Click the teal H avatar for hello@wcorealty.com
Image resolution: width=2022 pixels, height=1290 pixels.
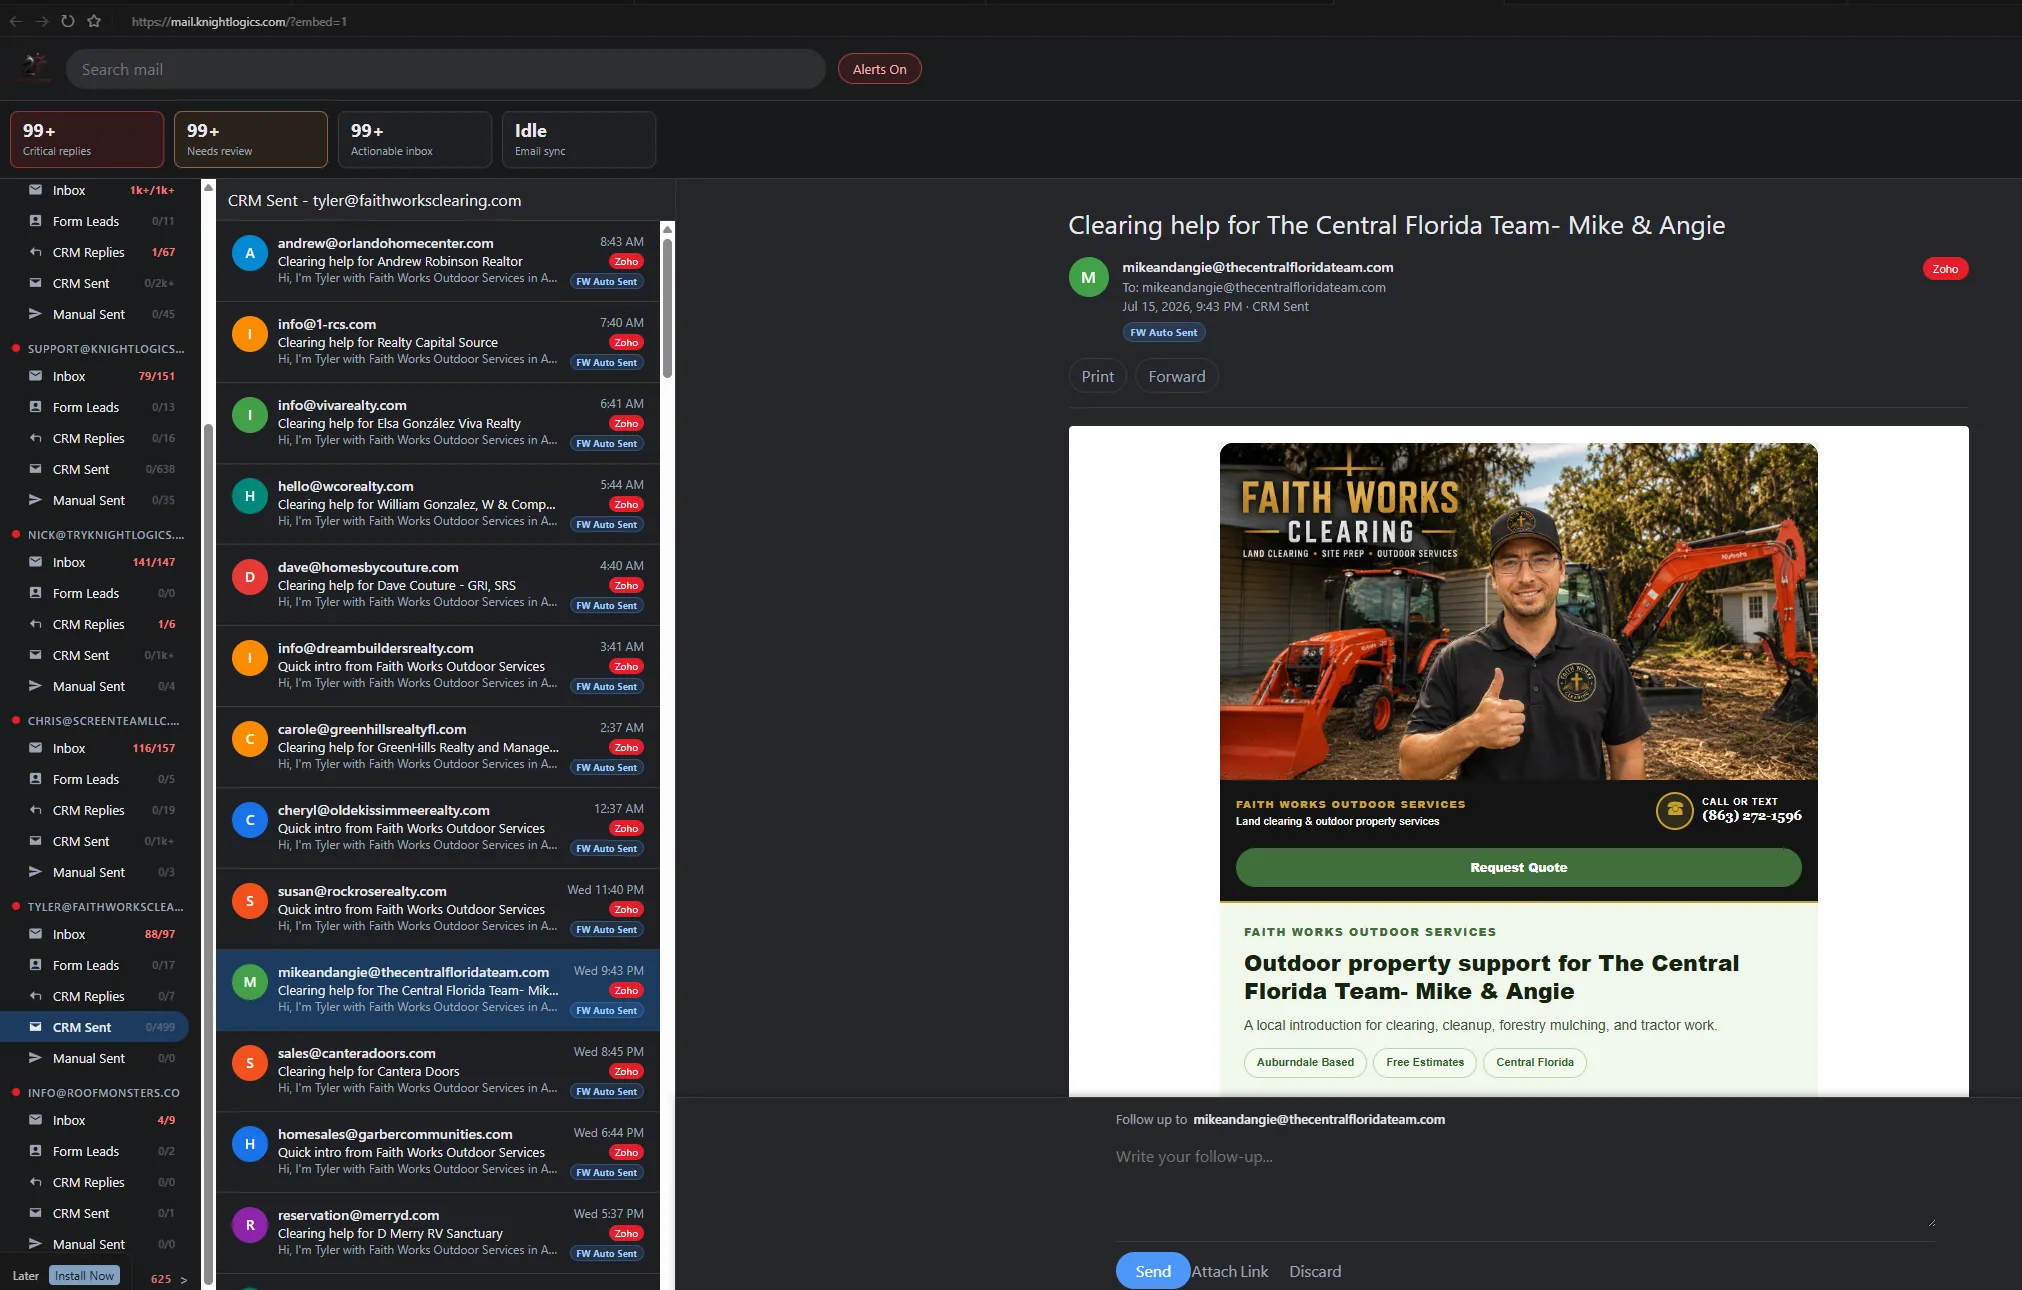(250, 496)
